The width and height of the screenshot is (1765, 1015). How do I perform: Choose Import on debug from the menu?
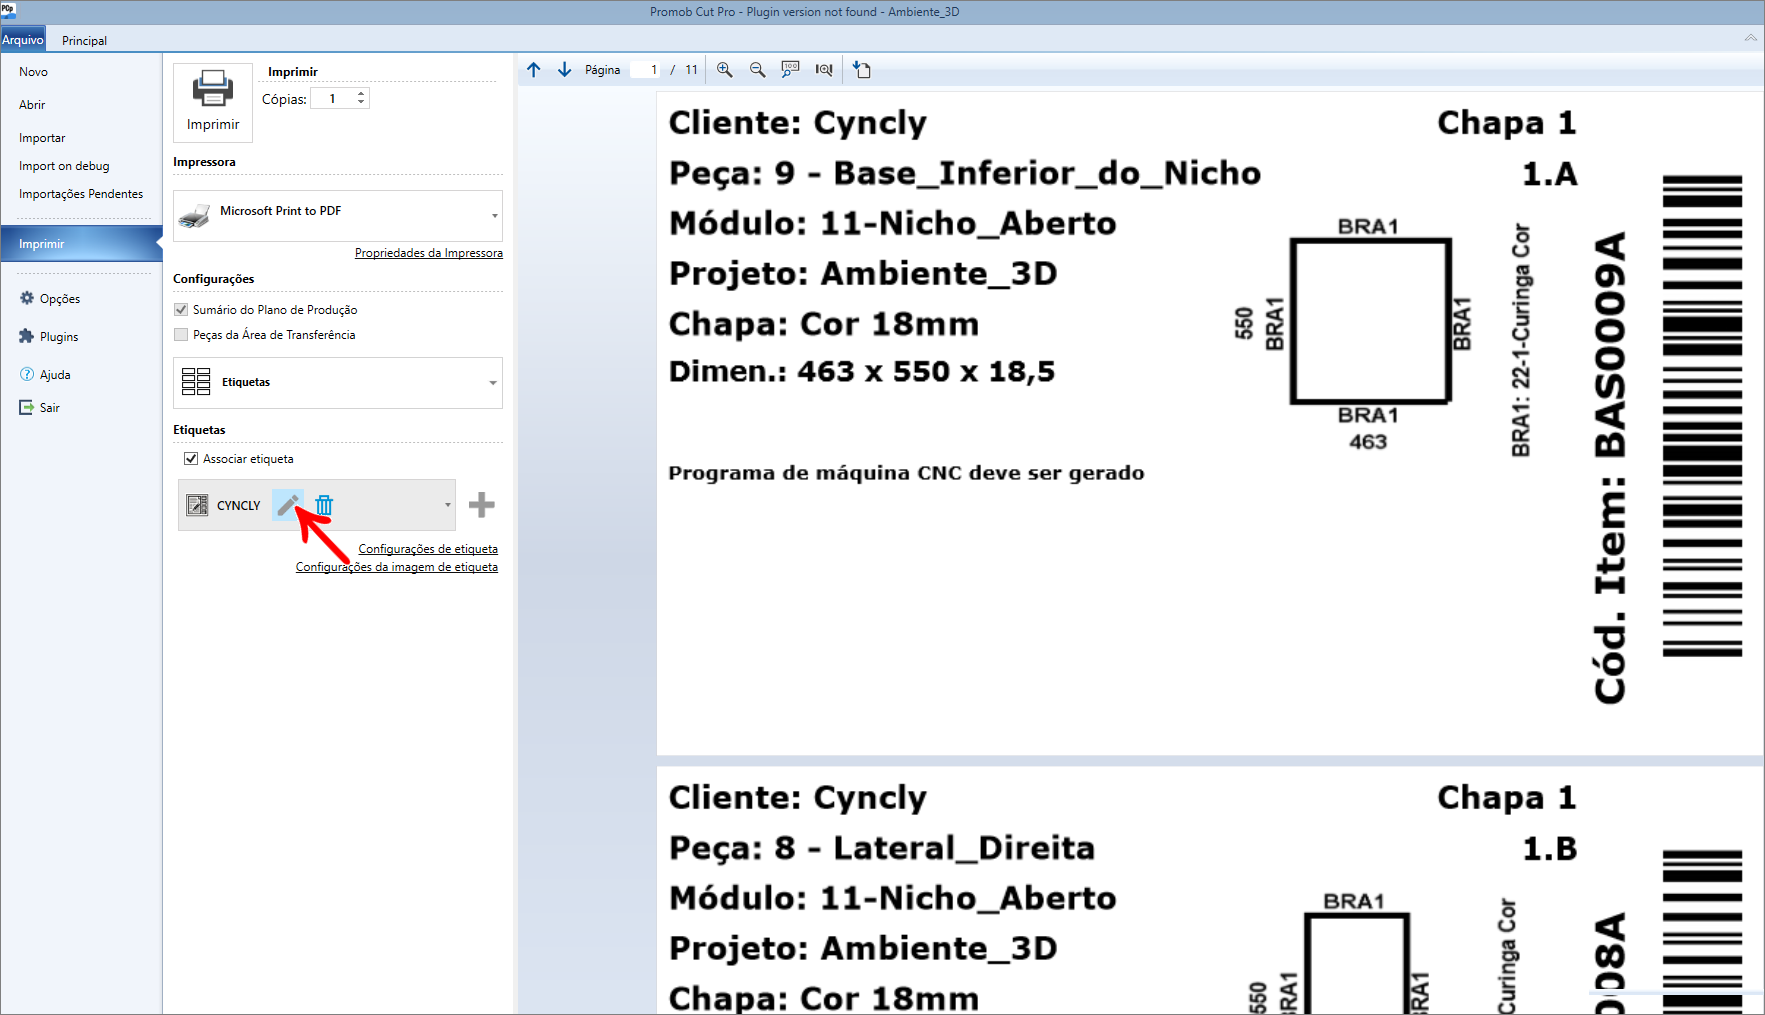(64, 166)
